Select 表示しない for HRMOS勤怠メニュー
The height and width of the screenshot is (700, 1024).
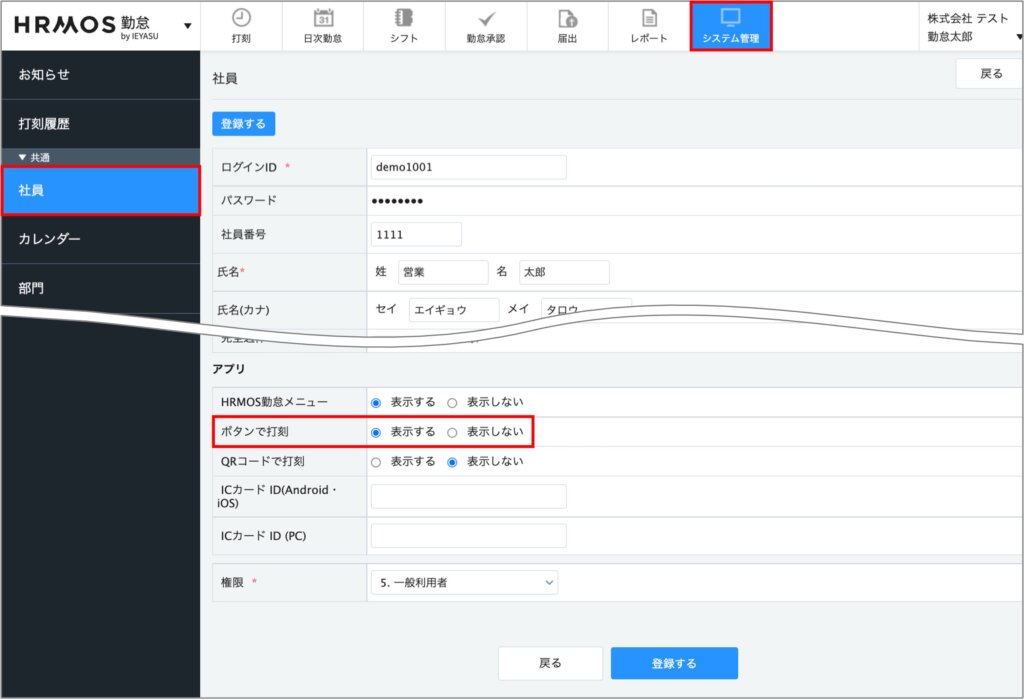(452, 403)
